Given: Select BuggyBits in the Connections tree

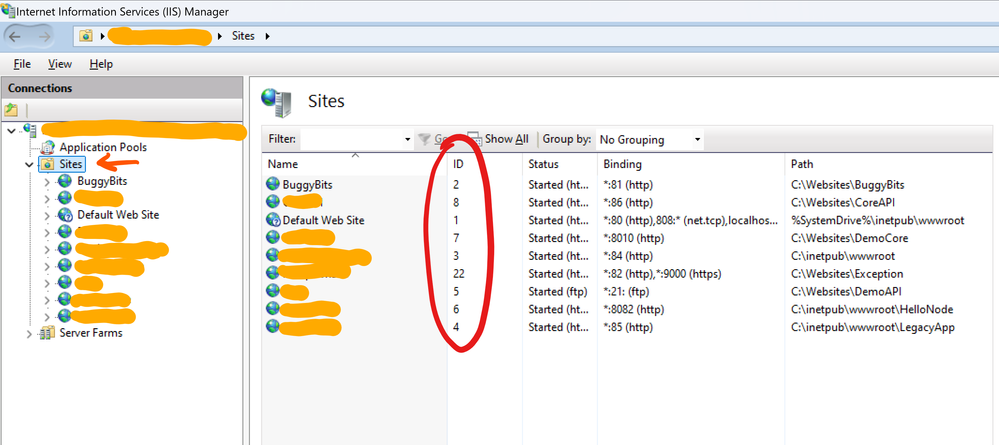Looking at the screenshot, I should tap(102, 181).
